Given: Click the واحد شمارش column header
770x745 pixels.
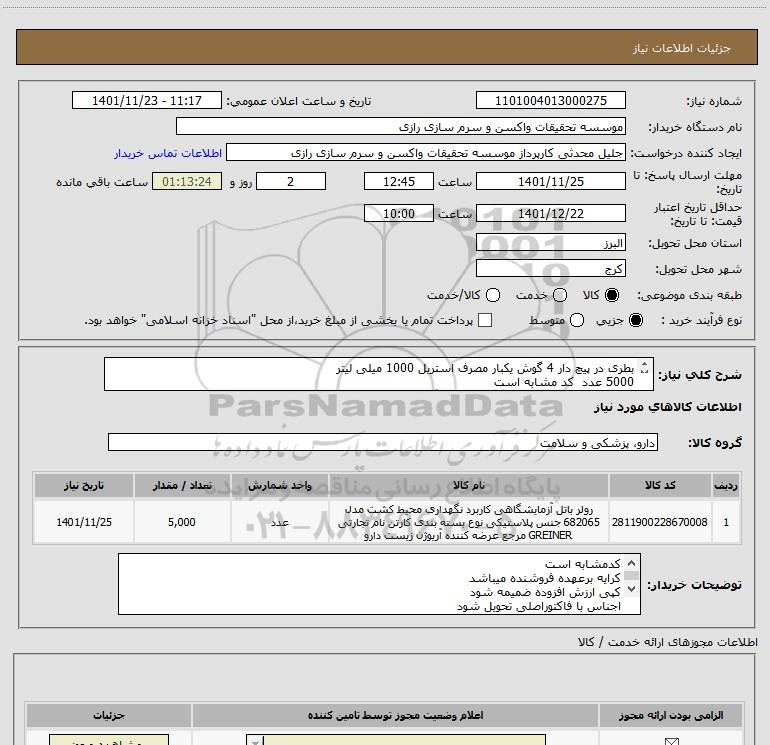Looking at the screenshot, I should click(x=279, y=485).
